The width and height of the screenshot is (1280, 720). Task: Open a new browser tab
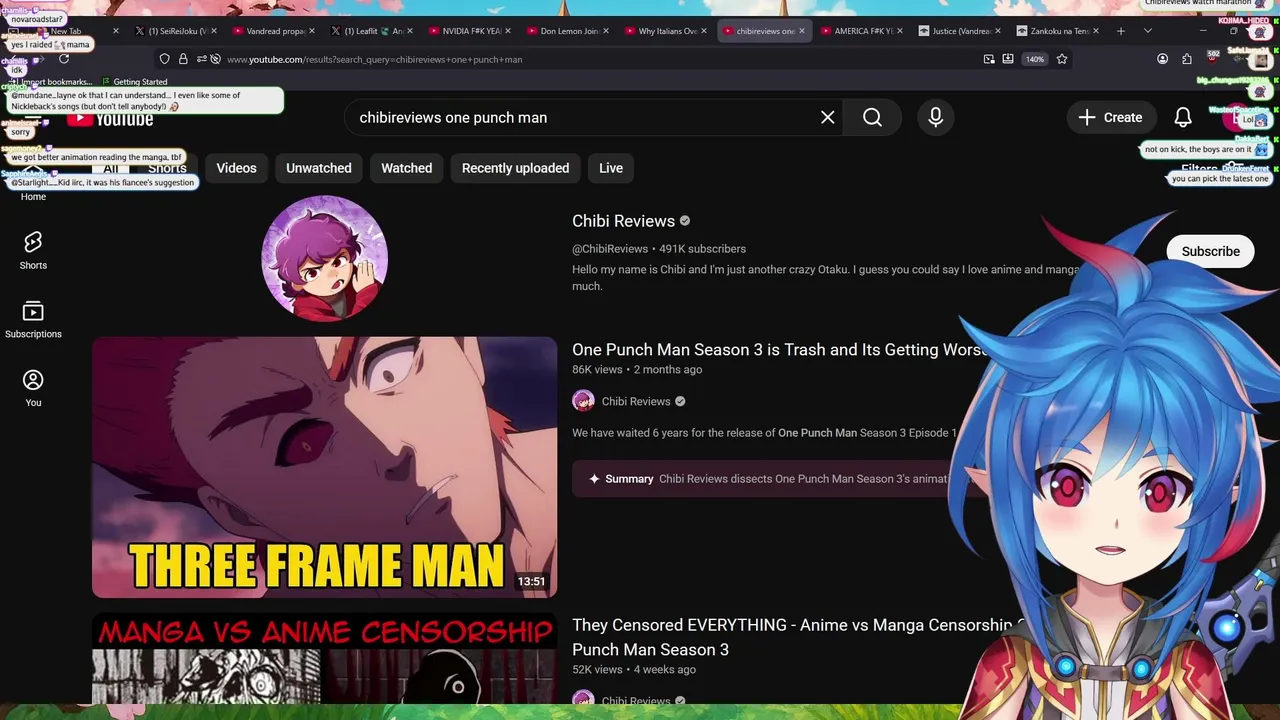pos(1121,31)
